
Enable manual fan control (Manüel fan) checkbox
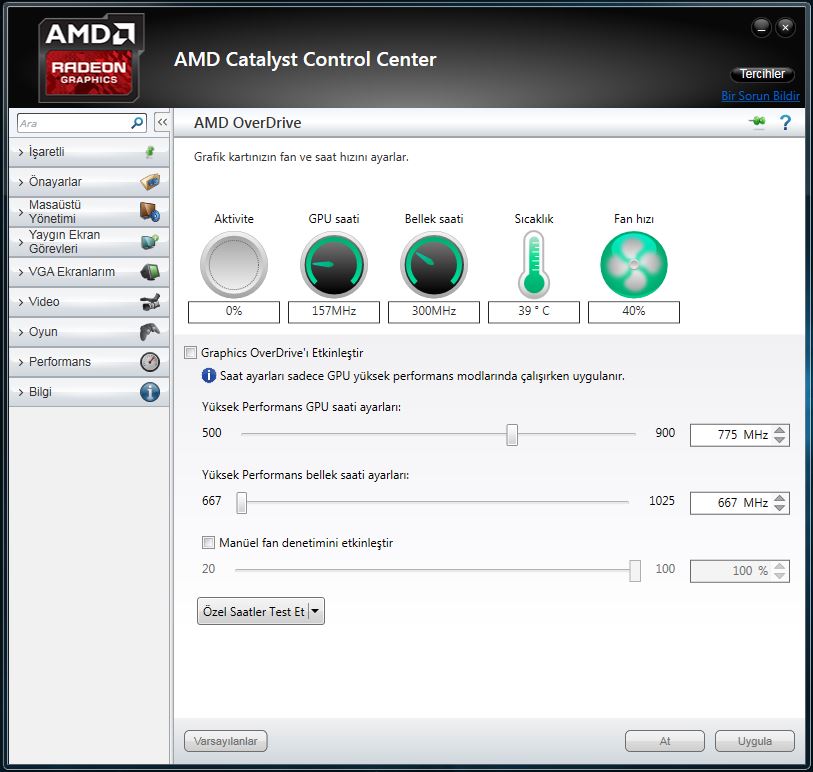coord(208,543)
